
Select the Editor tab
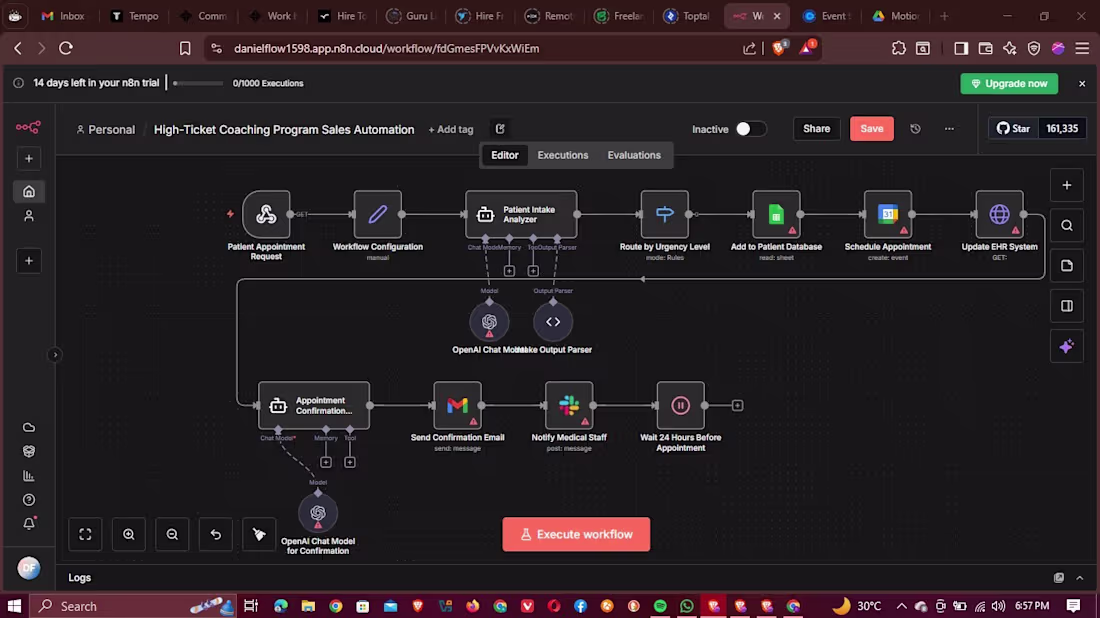tap(504, 155)
